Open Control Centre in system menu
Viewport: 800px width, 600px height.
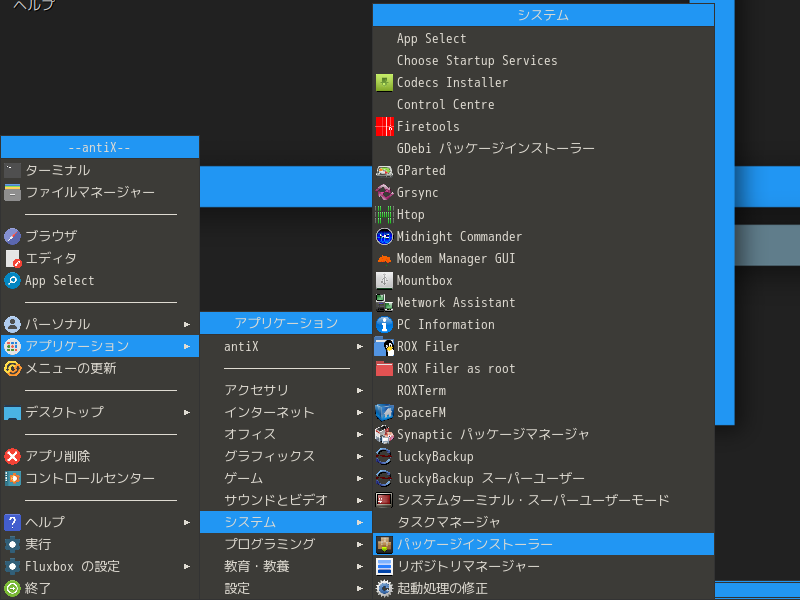[543, 104]
